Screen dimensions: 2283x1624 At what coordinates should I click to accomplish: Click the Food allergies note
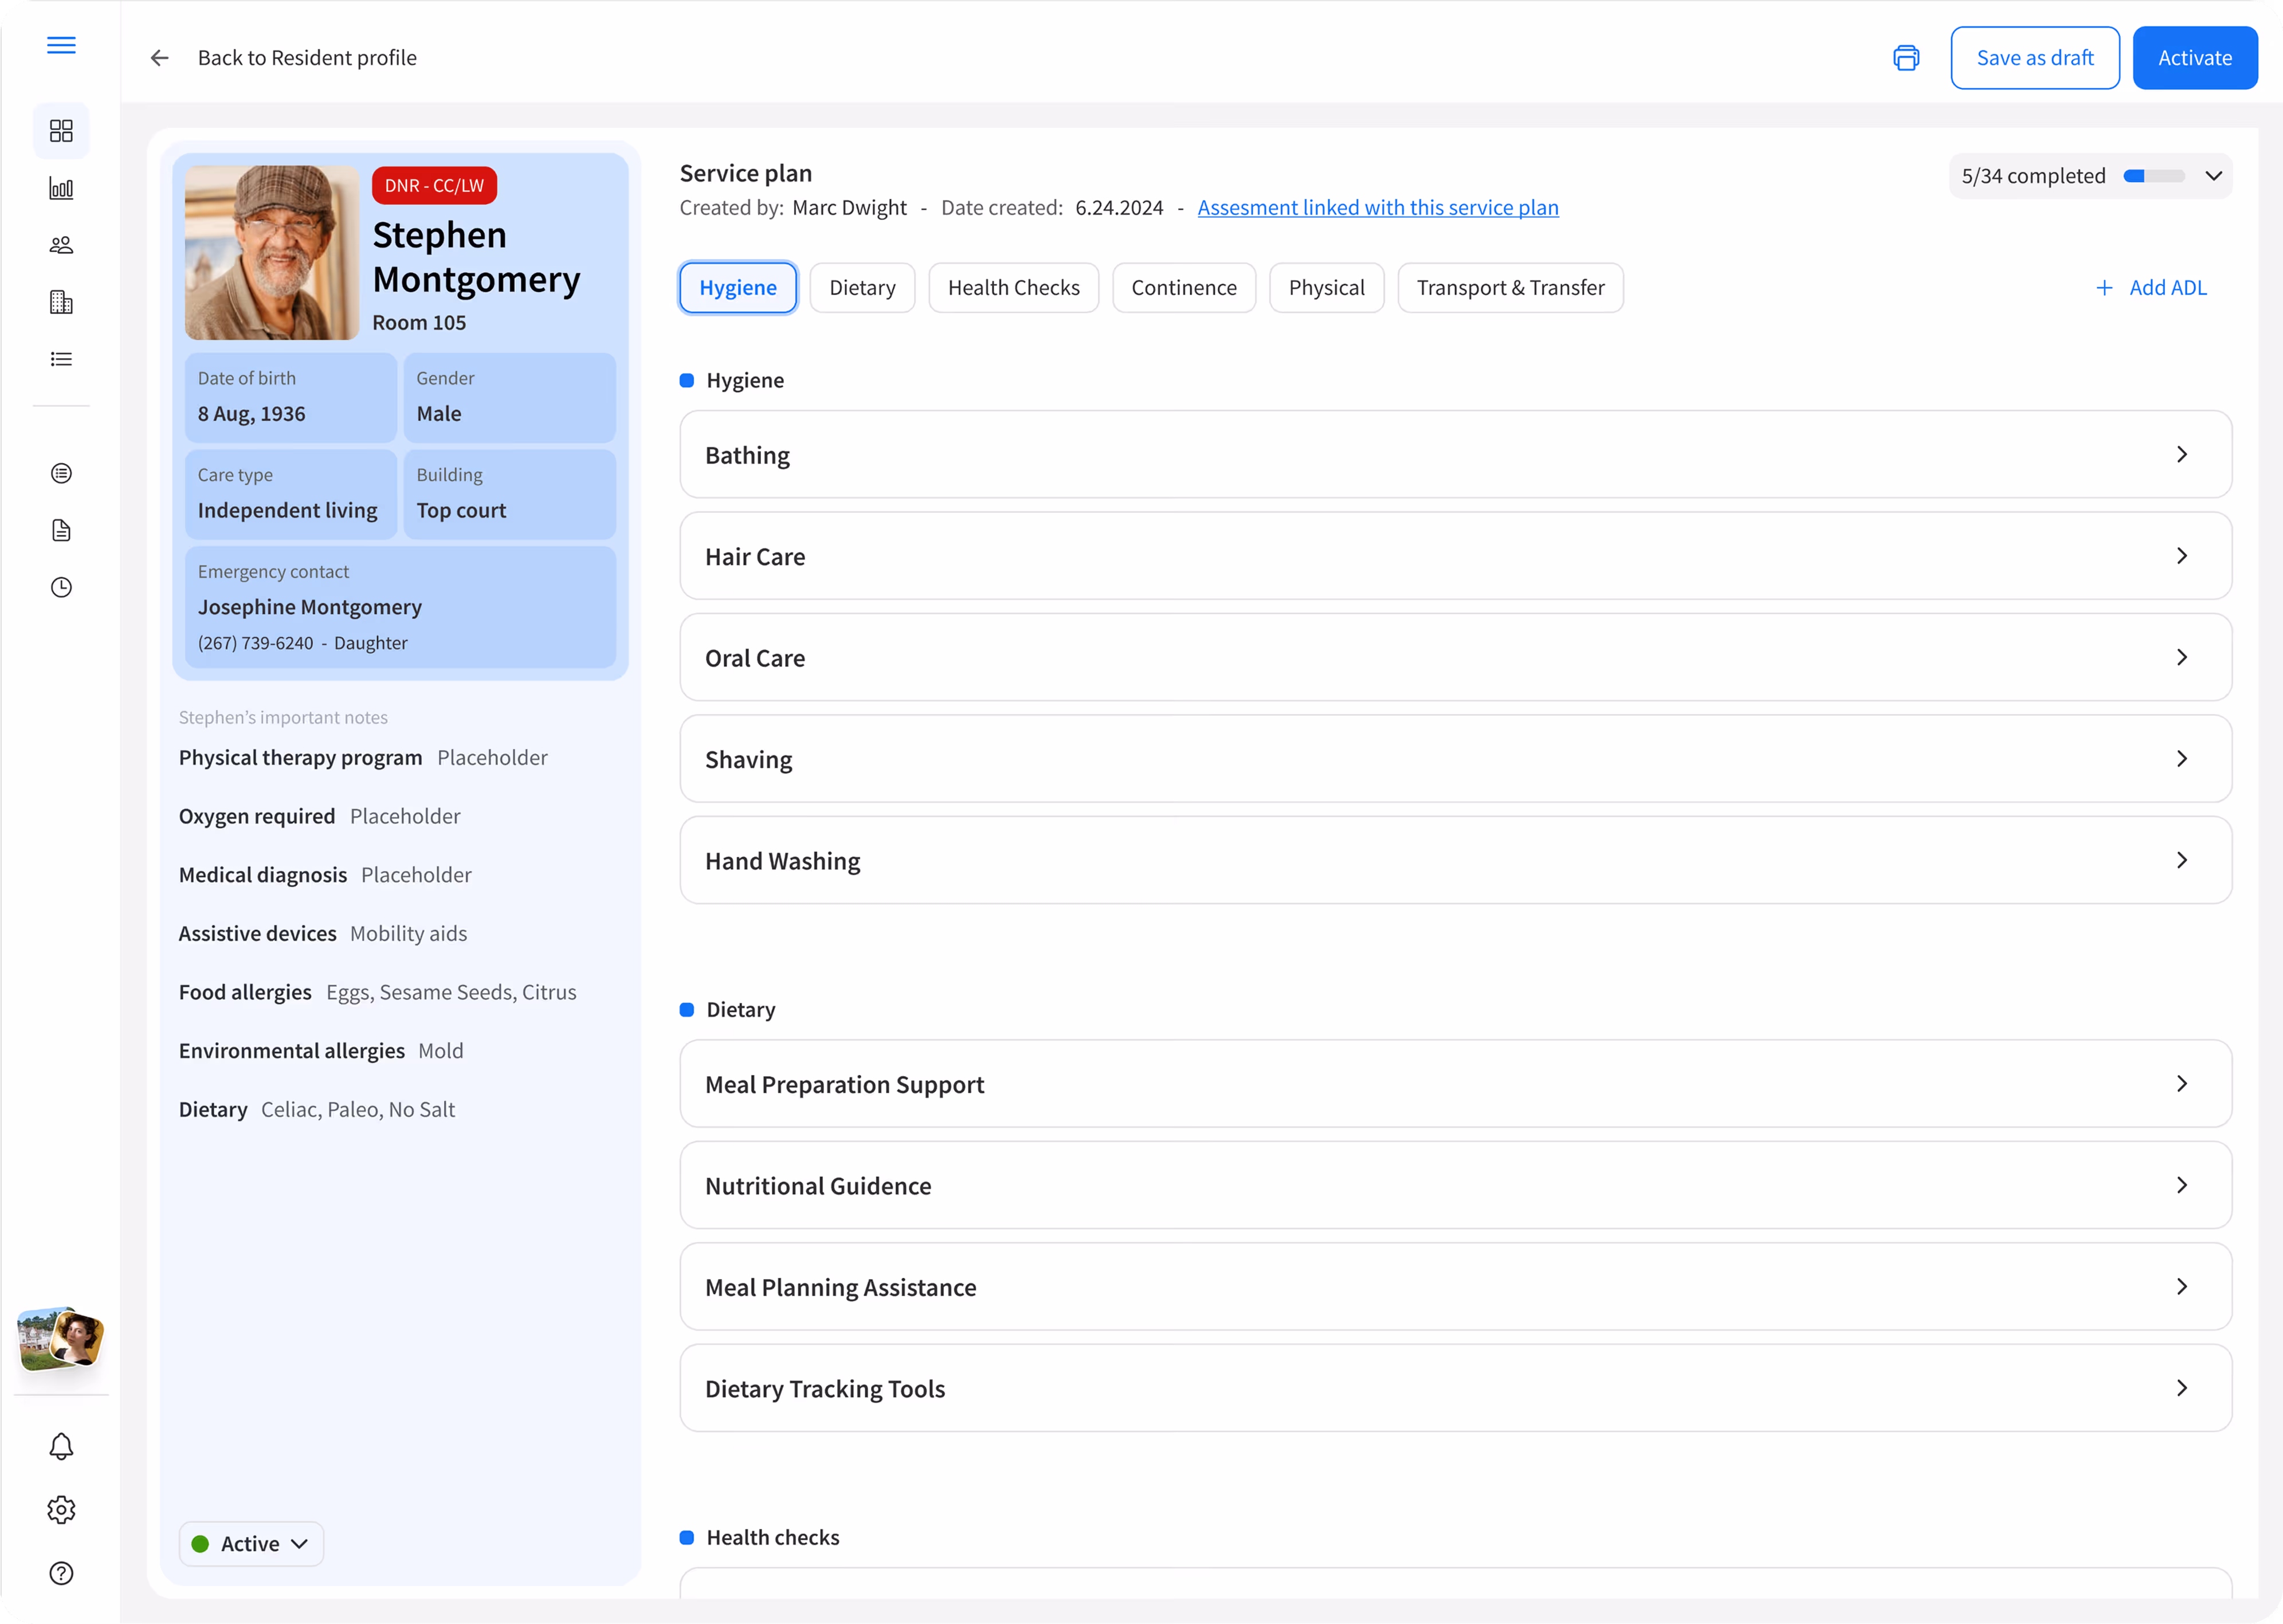point(378,993)
